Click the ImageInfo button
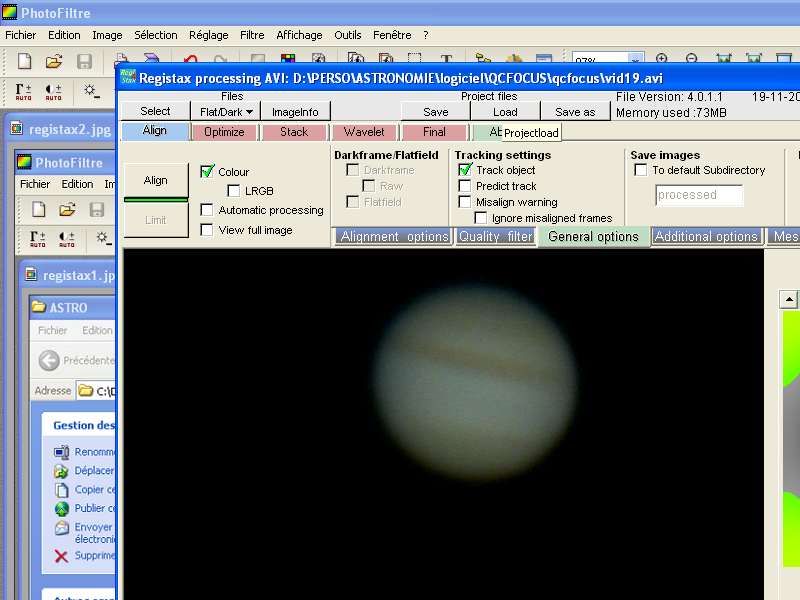Image resolution: width=800 pixels, height=600 pixels. (x=295, y=112)
